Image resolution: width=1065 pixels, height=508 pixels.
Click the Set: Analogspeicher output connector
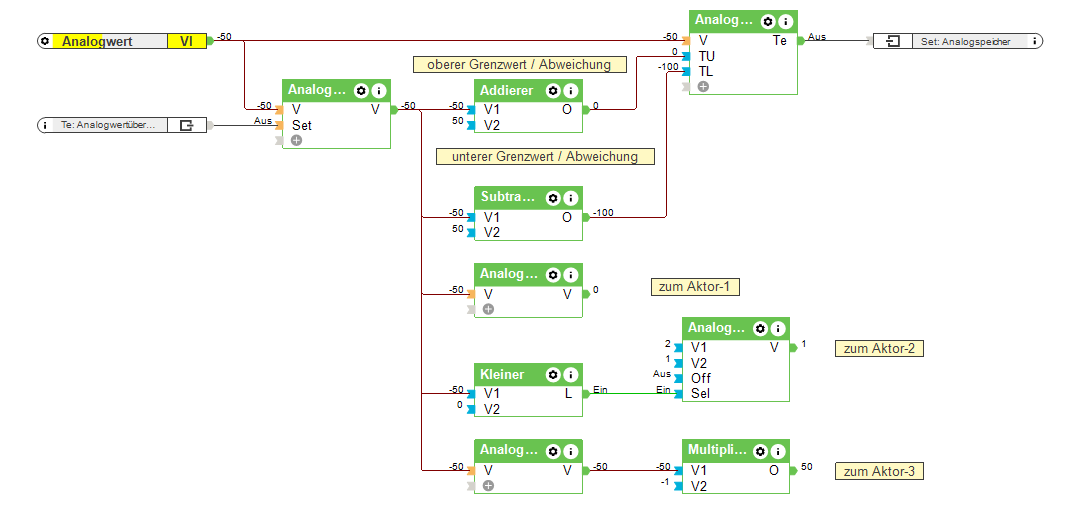click(893, 41)
